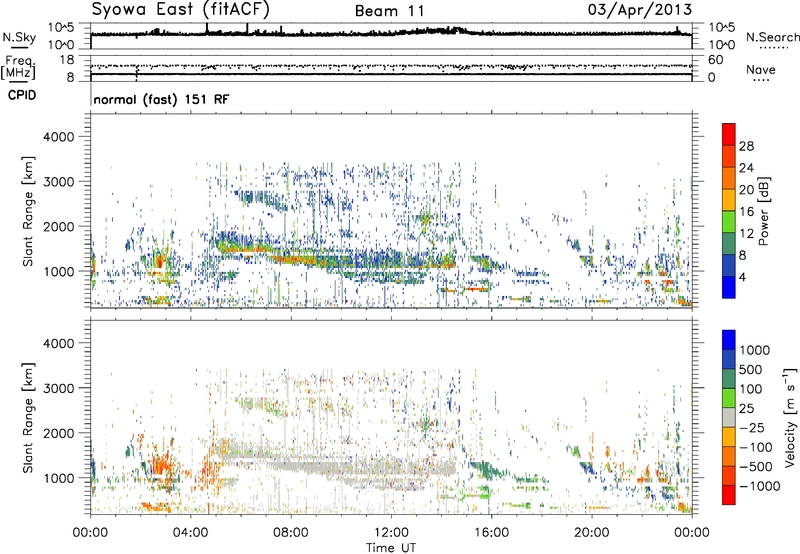Click the '3000' tick of the power panel
The width and height of the screenshot is (800, 554).
pos(59,182)
